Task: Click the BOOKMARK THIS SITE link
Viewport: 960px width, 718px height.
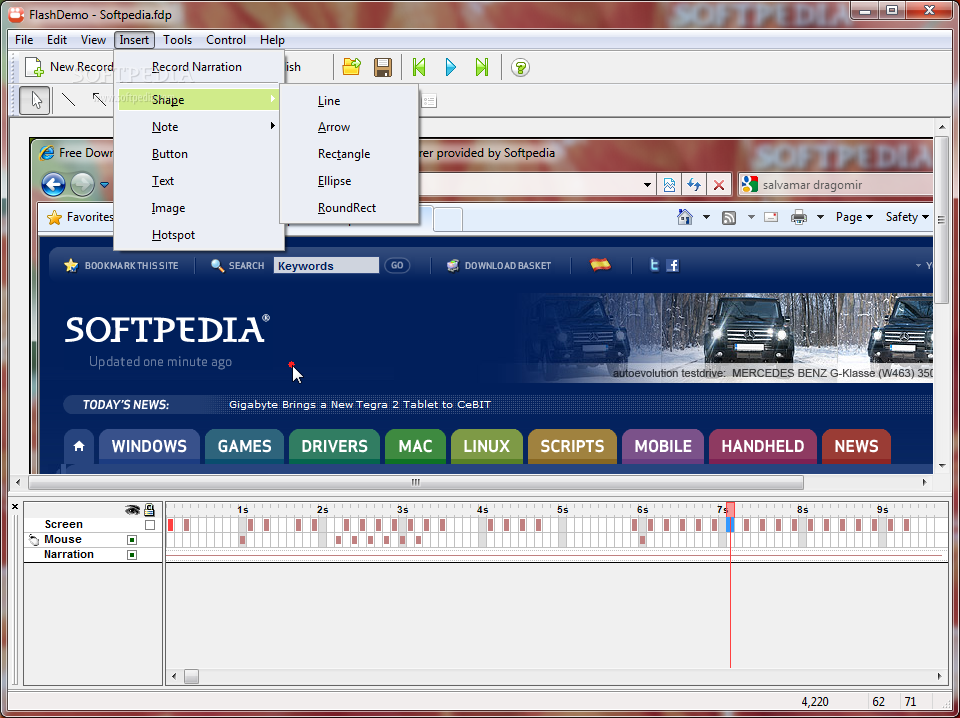Action: pos(131,266)
